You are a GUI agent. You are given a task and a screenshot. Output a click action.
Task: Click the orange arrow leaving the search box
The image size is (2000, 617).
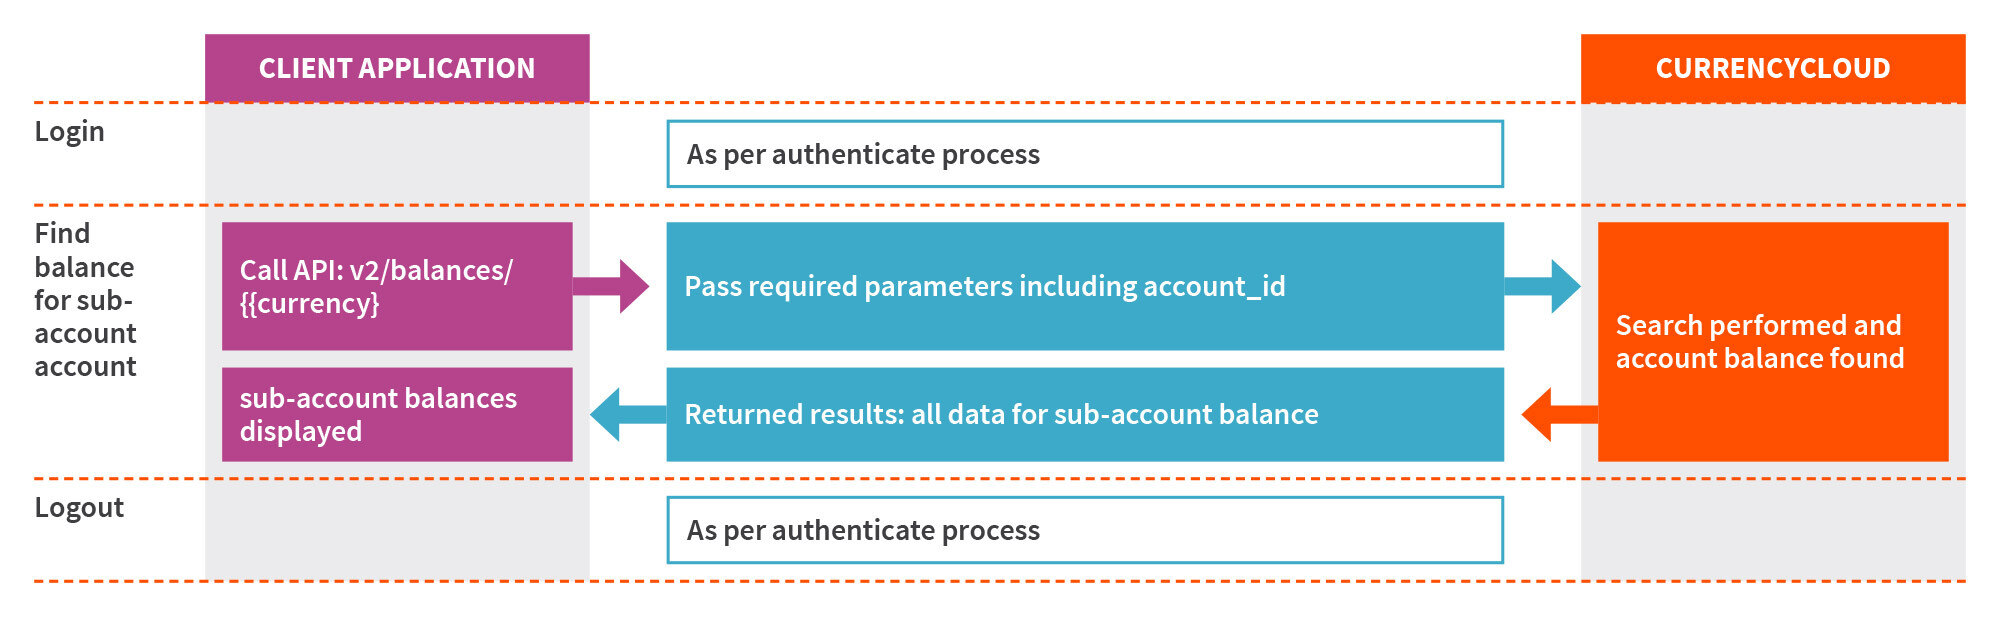pos(1559,414)
